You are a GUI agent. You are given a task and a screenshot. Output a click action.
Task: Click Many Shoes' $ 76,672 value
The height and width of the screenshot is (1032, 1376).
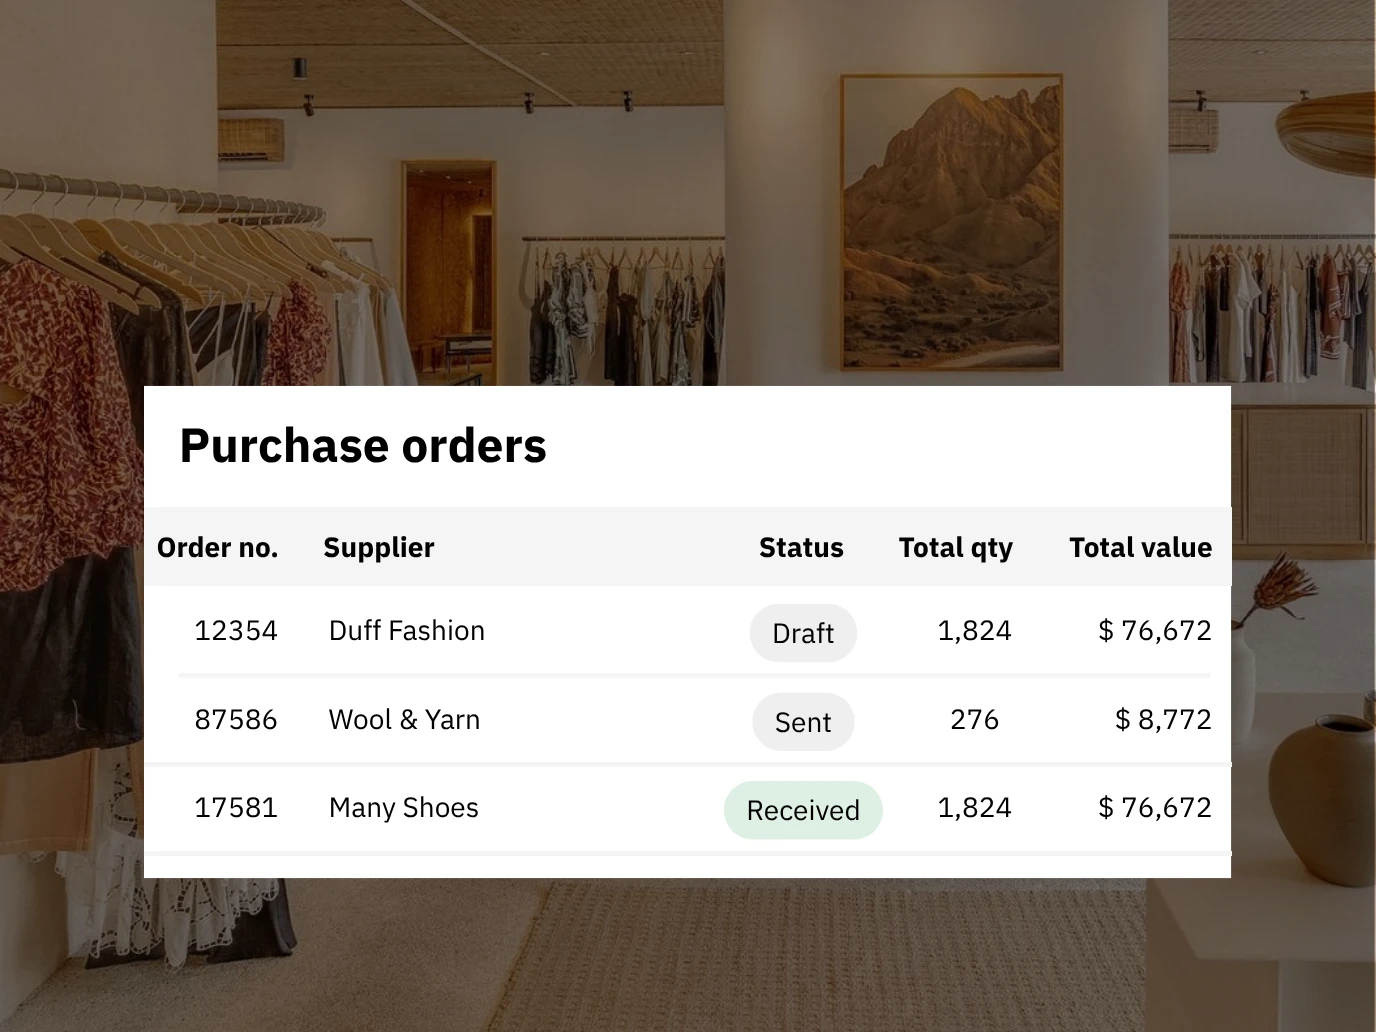pyautogui.click(x=1155, y=808)
